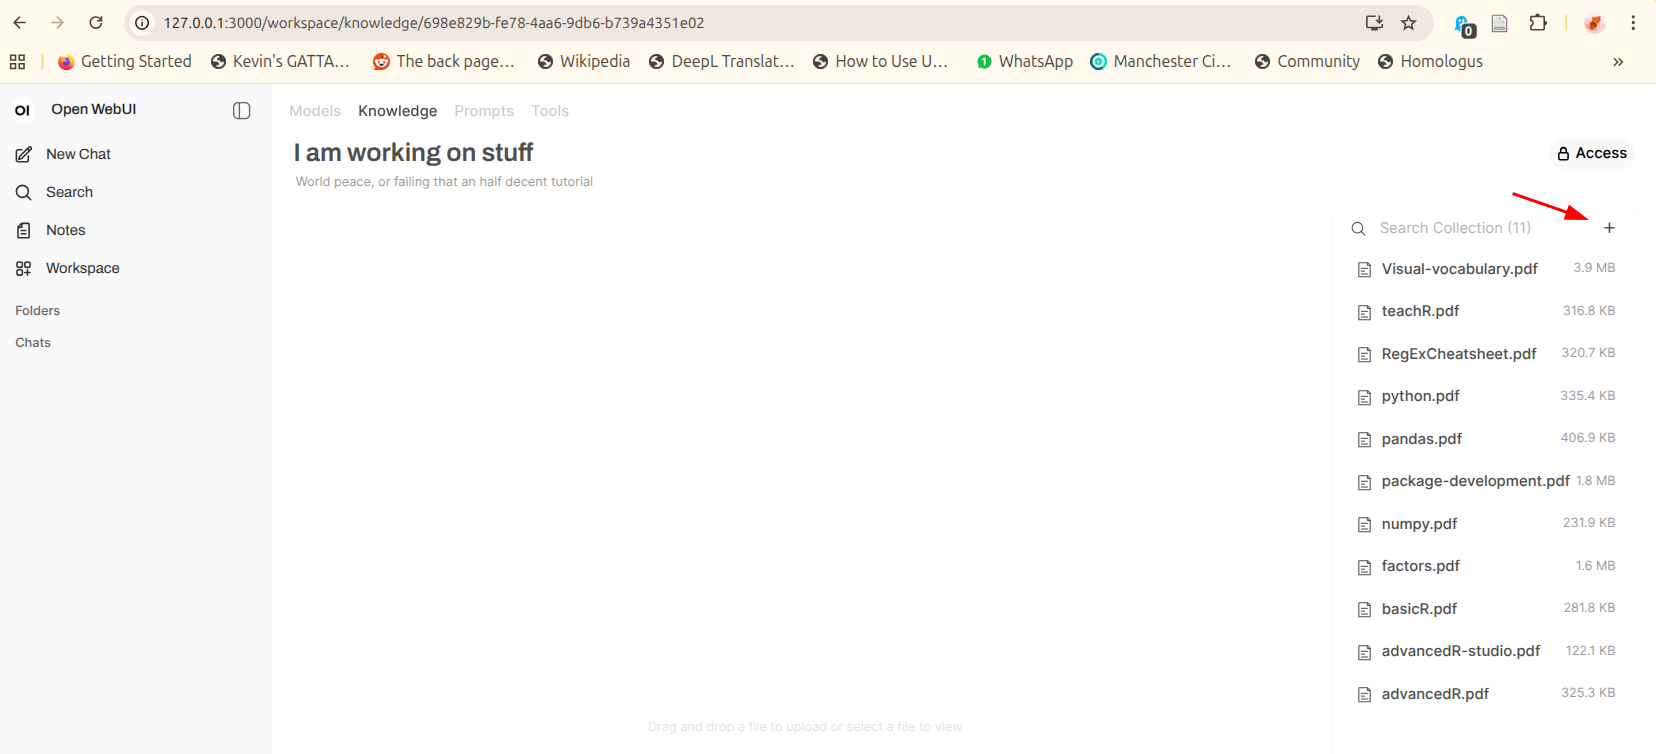Select the python.pdf file
This screenshot has width=1656, height=754.
click(1420, 396)
